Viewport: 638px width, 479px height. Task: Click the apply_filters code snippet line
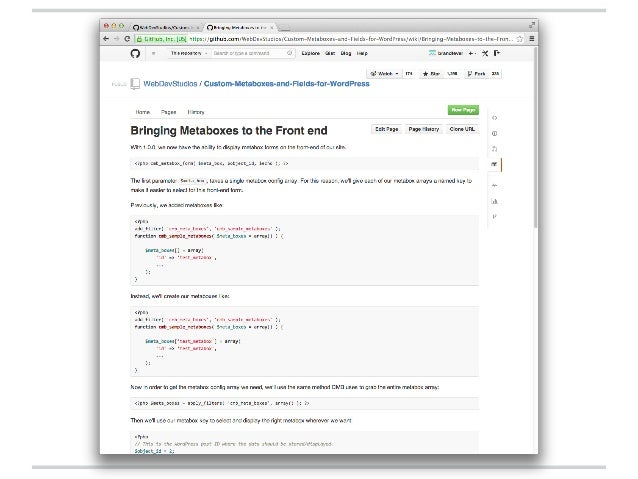pyautogui.click(x=222, y=403)
